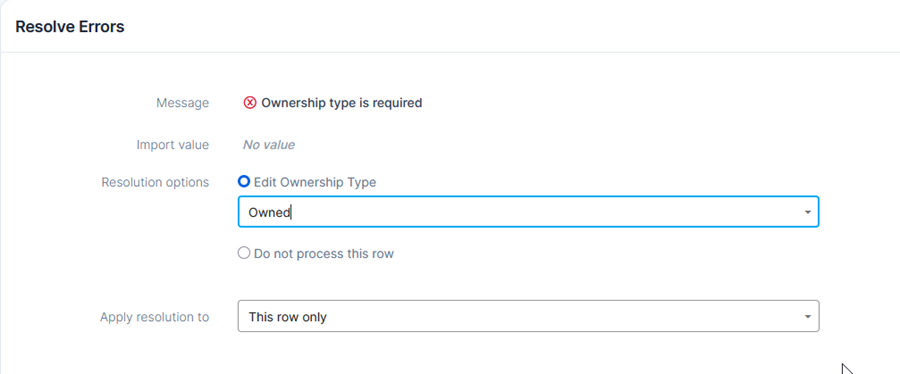Click the No value import text
This screenshot has height=374, width=900.
tap(269, 145)
